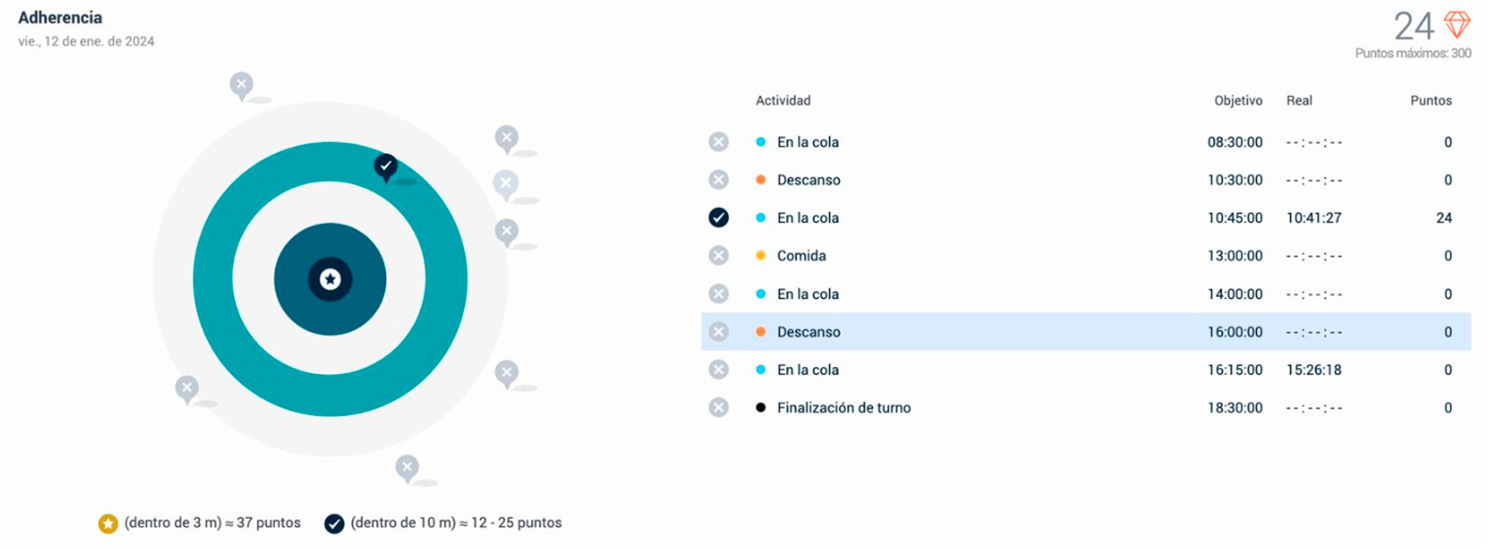Click the Objetivo column header

pyautogui.click(x=1238, y=101)
